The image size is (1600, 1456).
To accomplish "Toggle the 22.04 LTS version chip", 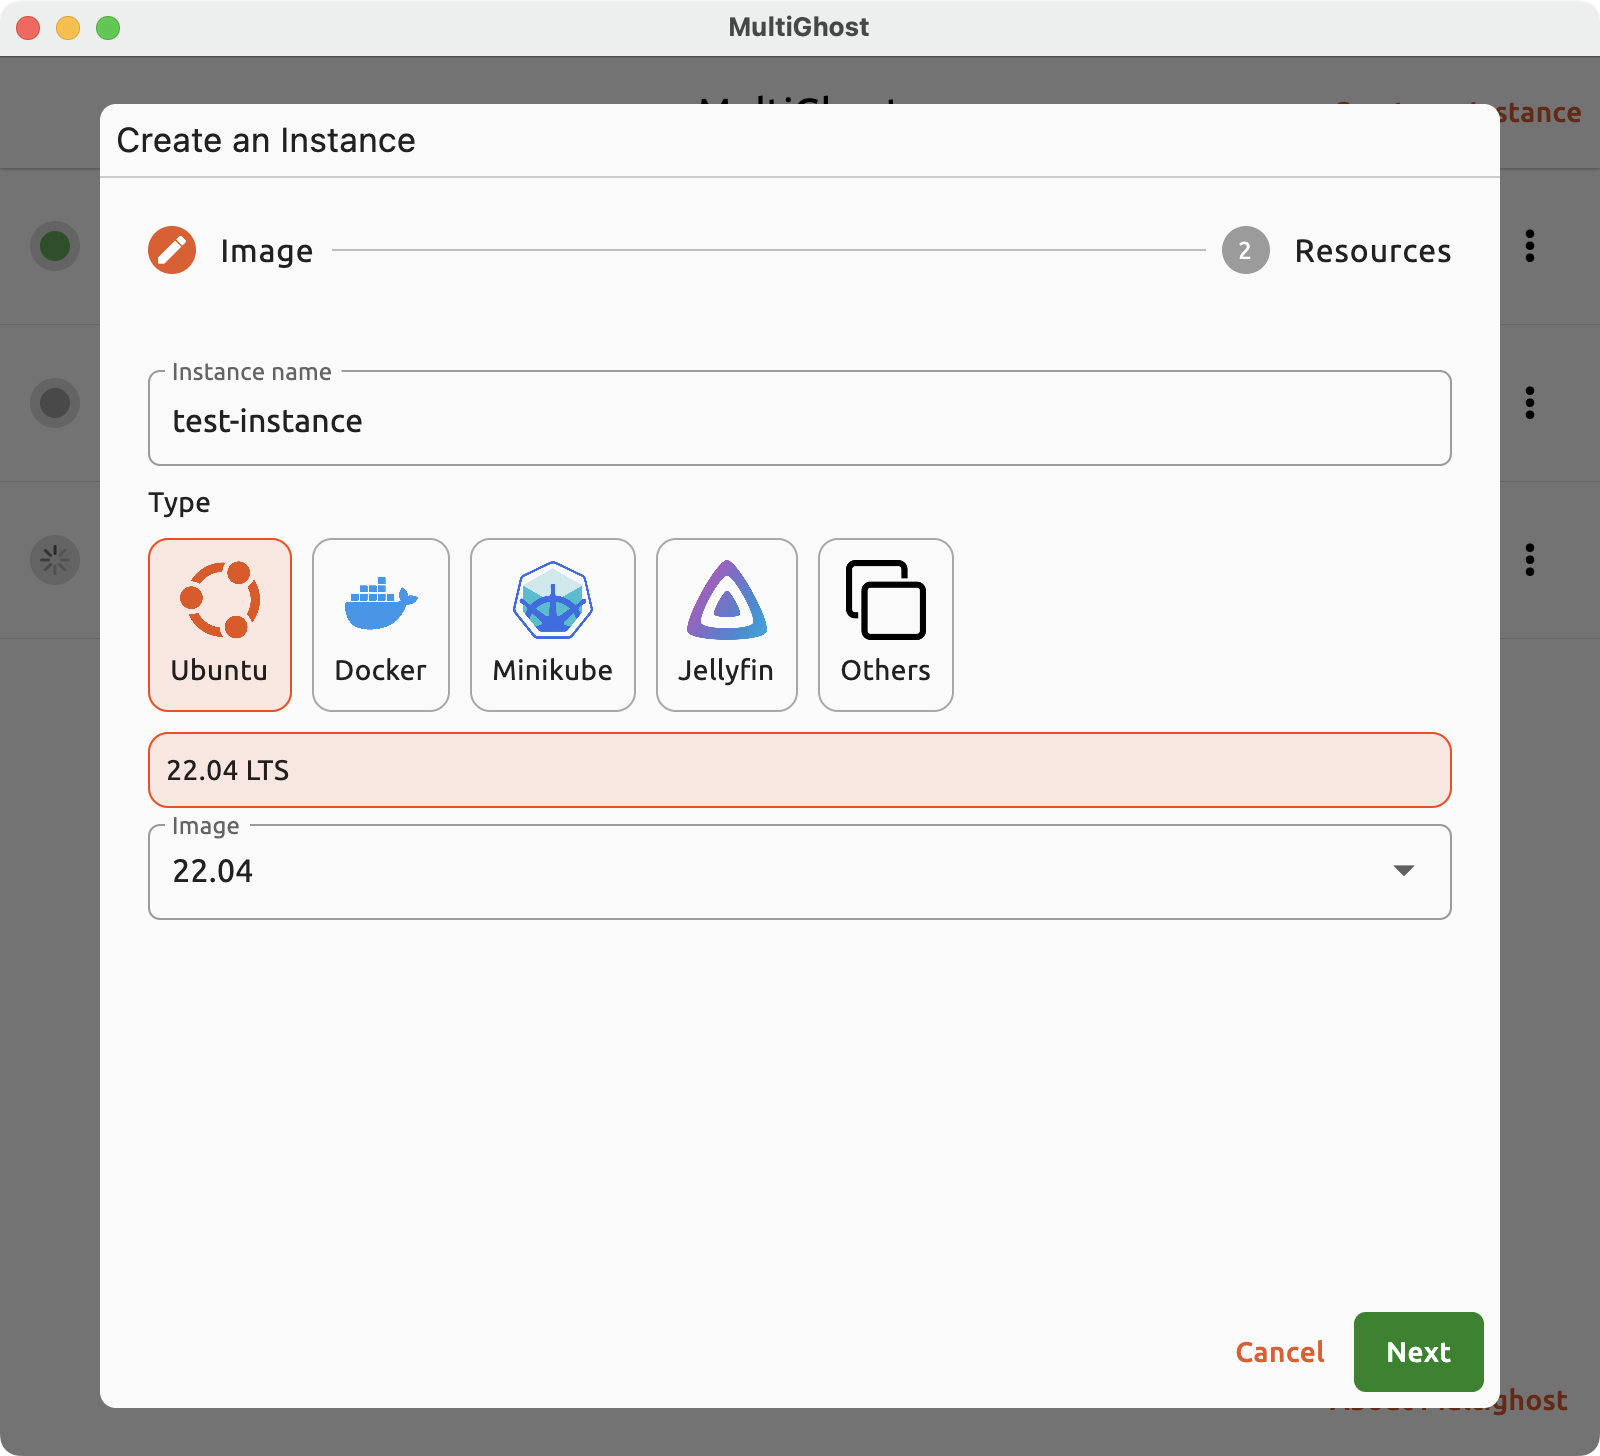I will 798,770.
